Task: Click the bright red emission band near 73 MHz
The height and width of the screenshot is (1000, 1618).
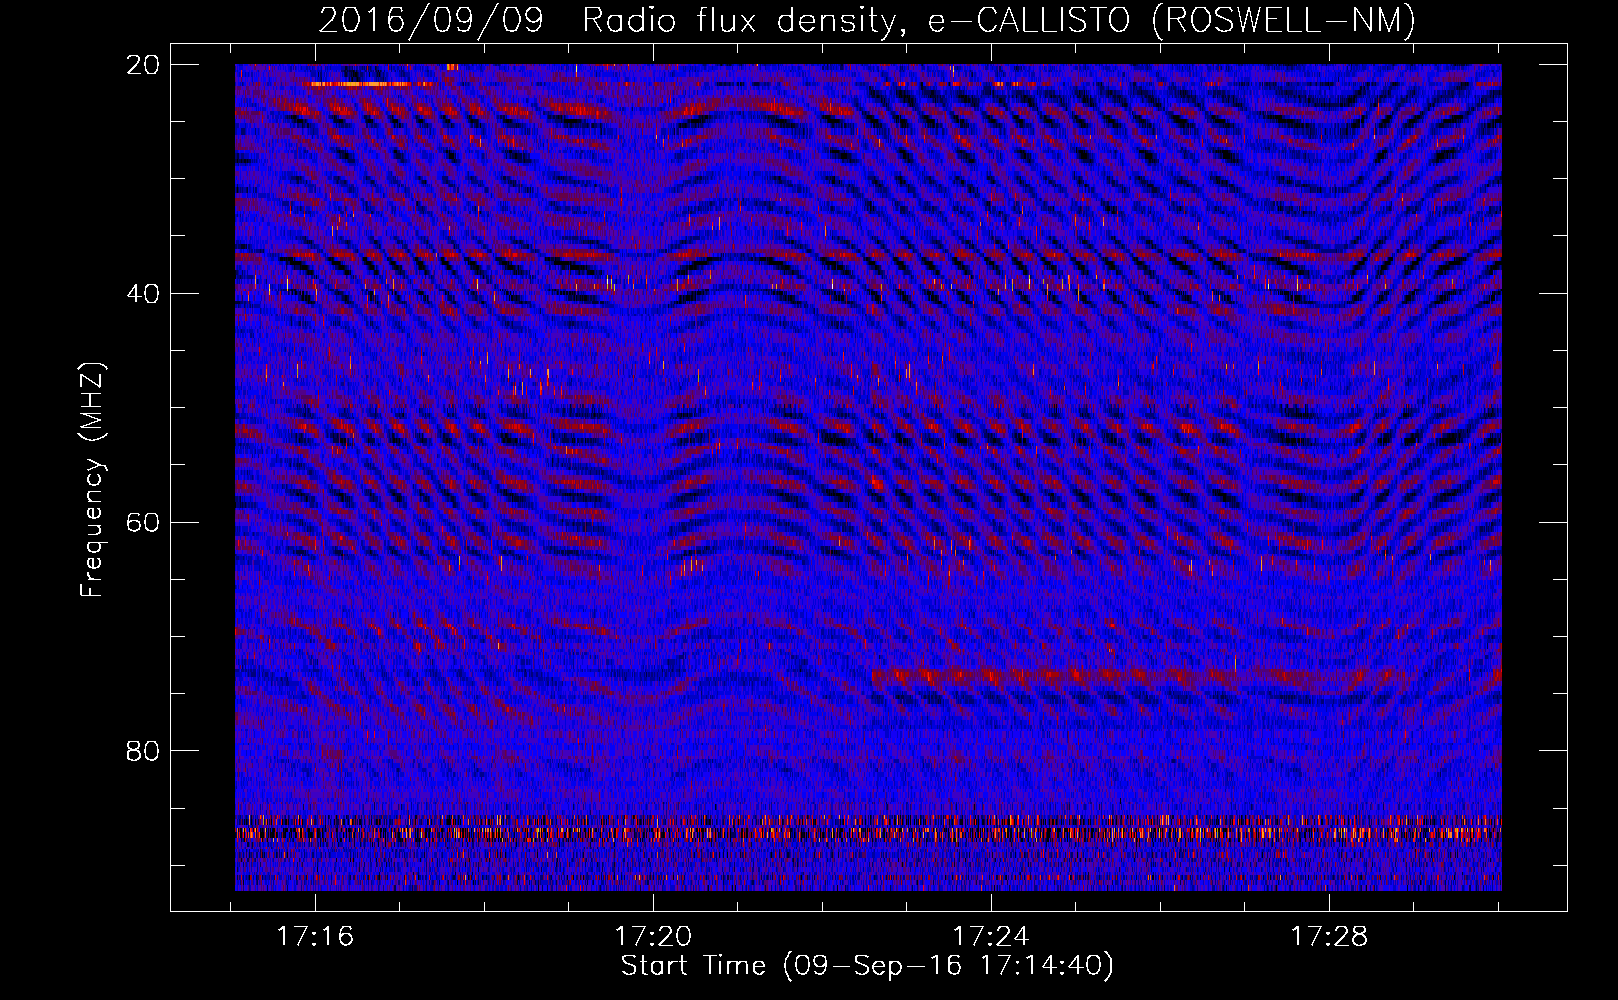Action: point(1140,676)
